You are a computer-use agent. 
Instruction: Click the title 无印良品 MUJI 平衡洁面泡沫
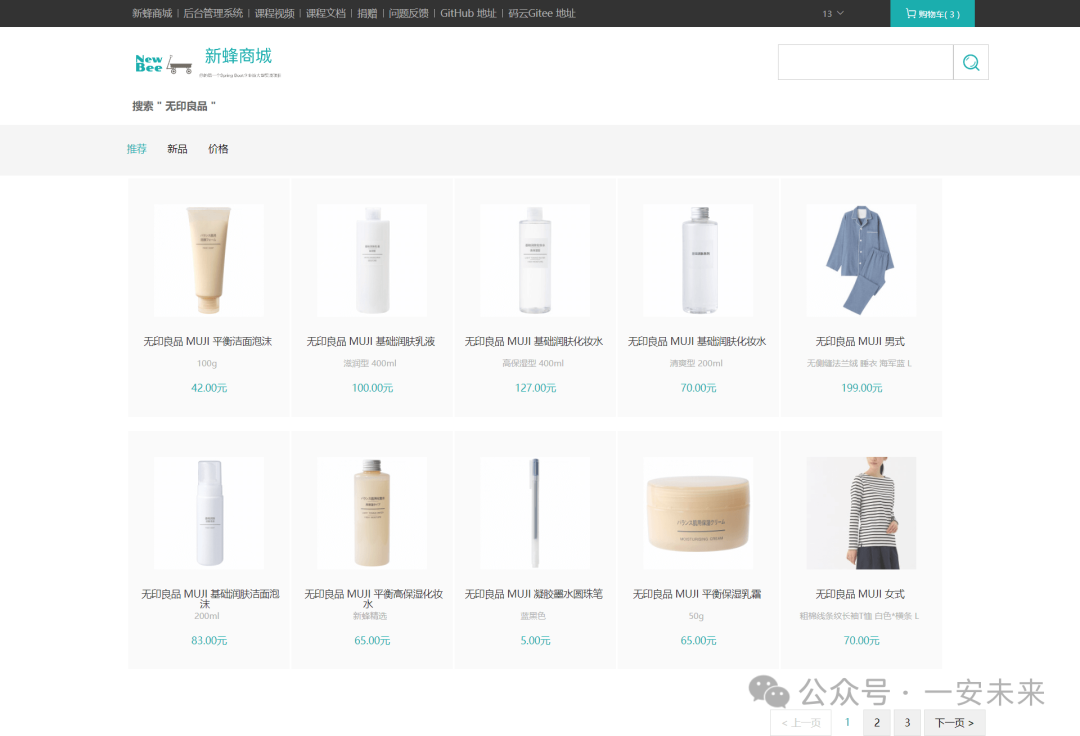(207, 341)
